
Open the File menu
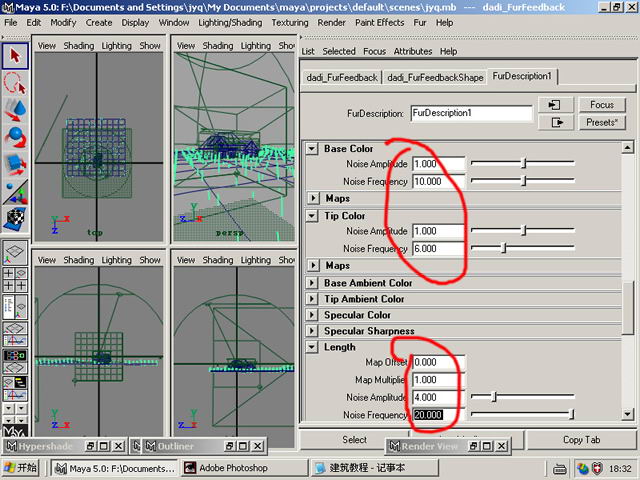coord(11,23)
